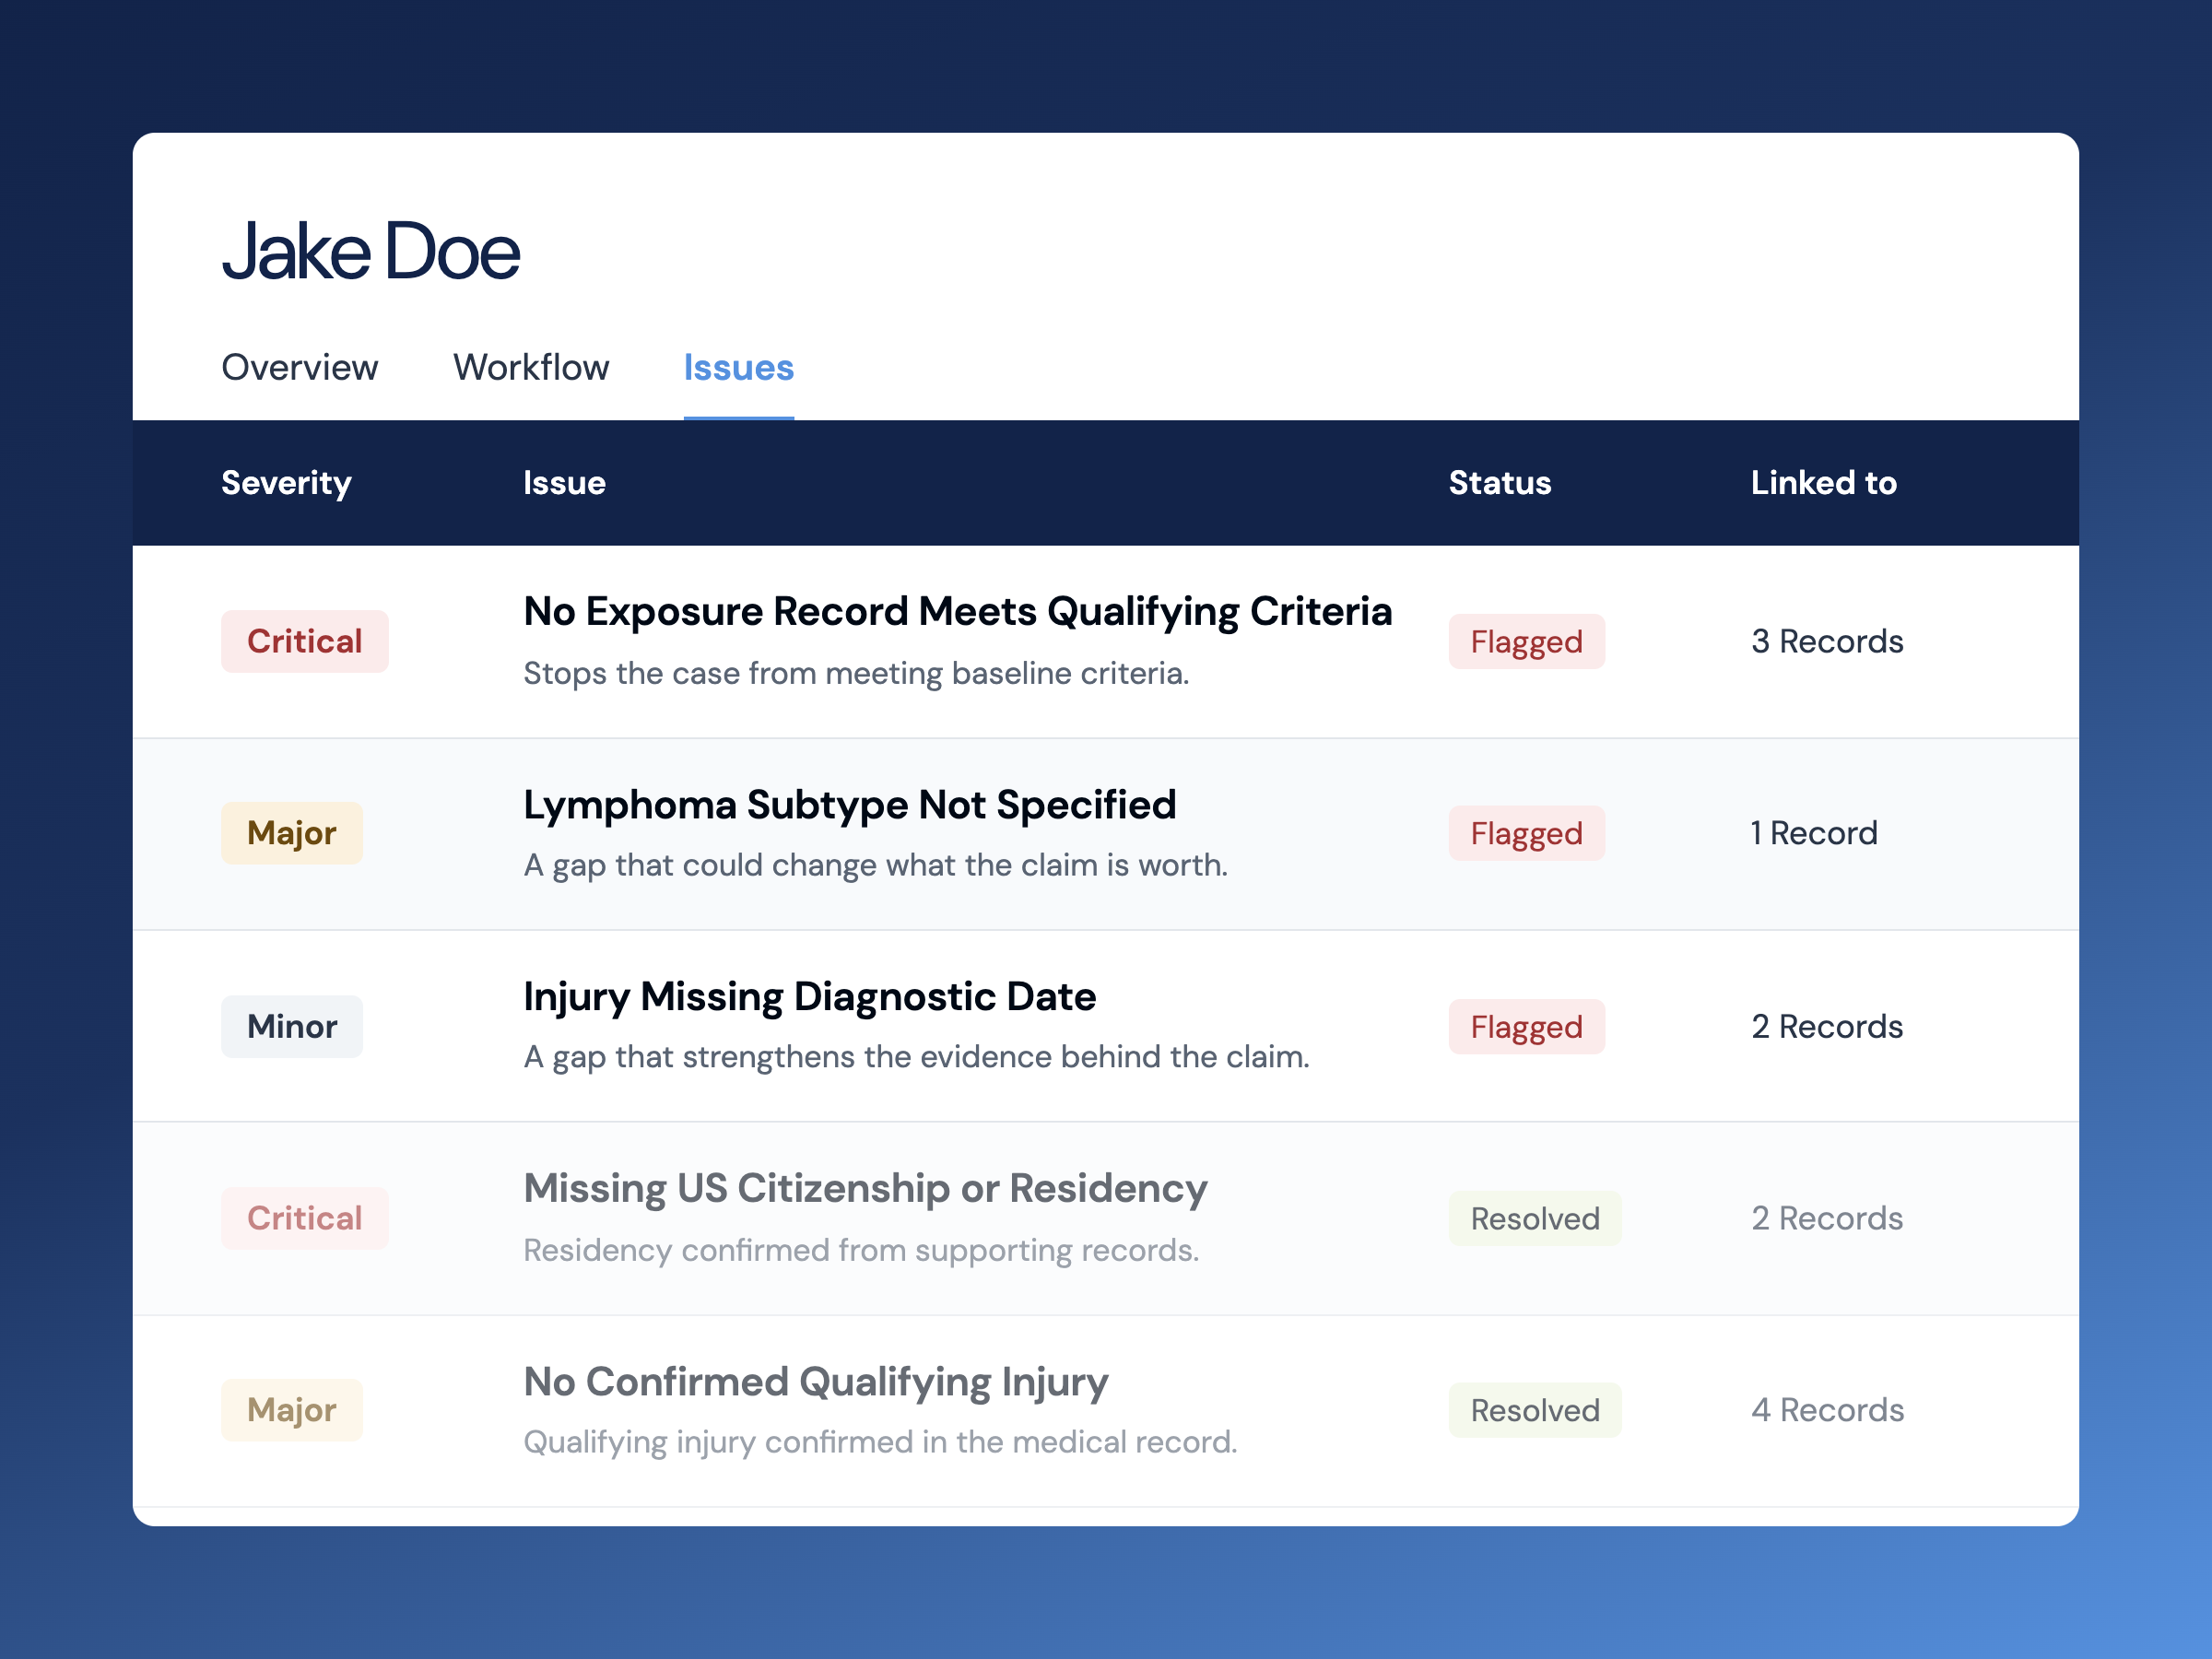The height and width of the screenshot is (1659, 2212).
Task: Switch to the Overview tab
Action: click(x=299, y=367)
